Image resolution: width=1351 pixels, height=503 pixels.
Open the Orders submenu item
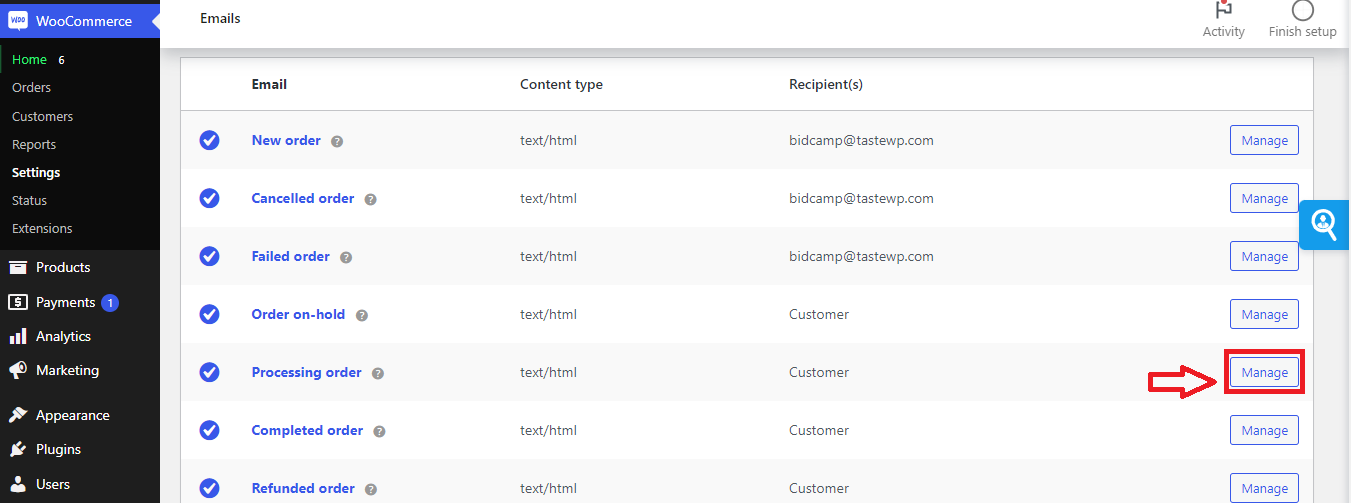31,88
